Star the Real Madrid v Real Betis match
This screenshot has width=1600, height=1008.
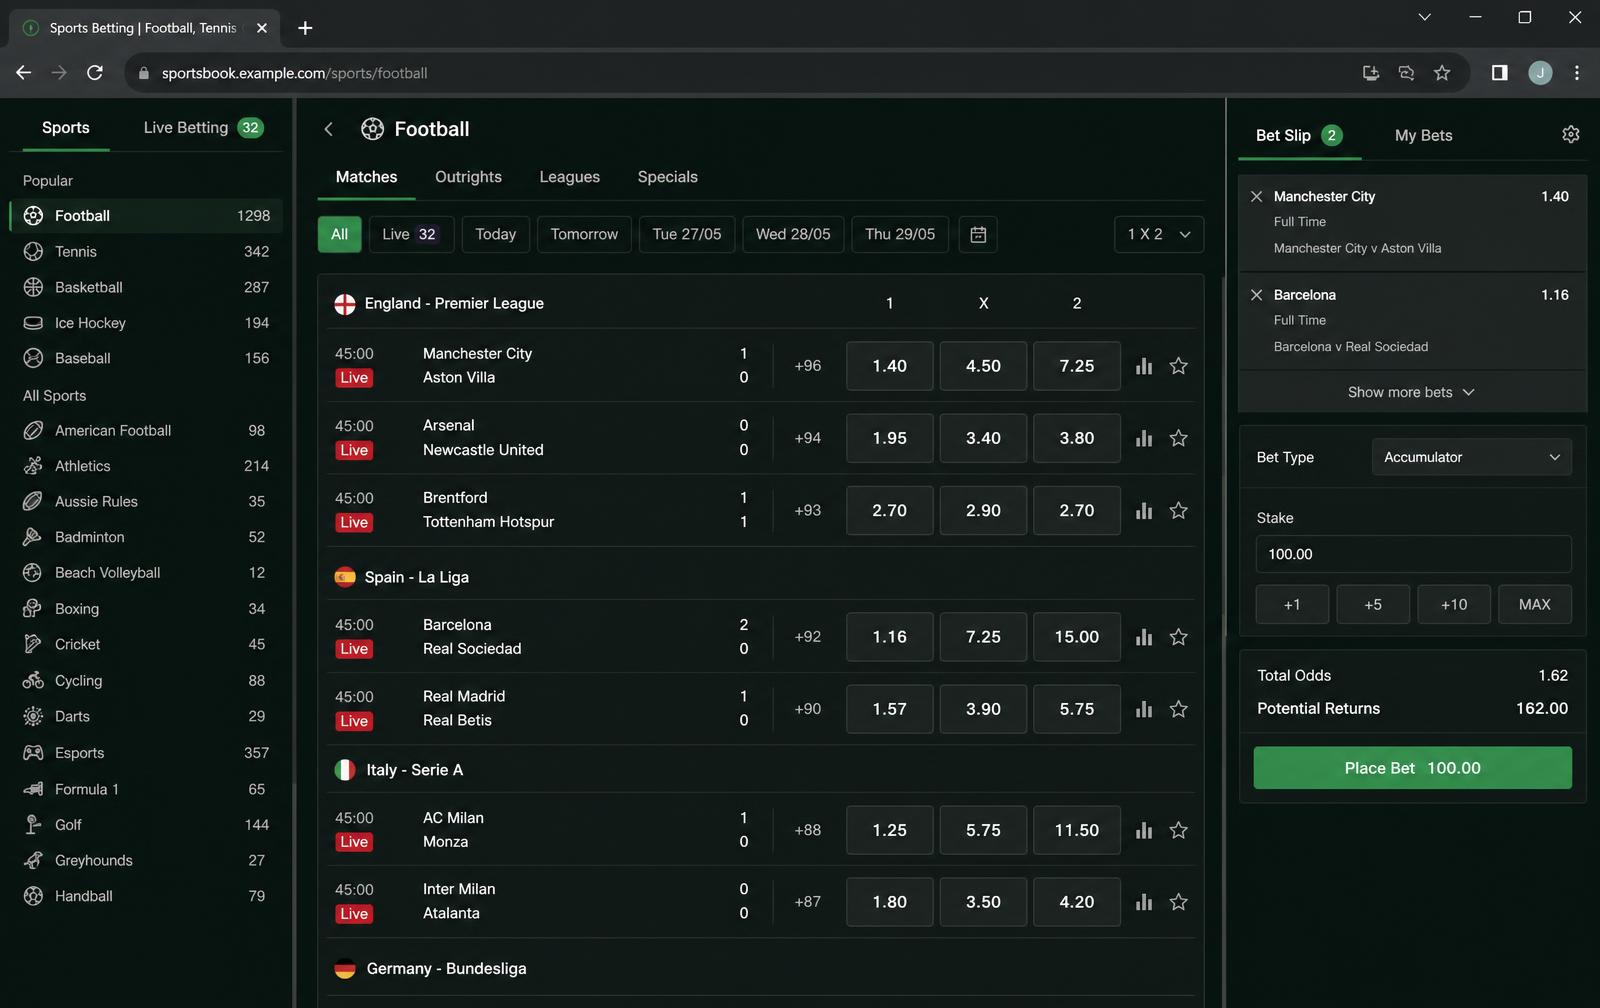[x=1179, y=709]
